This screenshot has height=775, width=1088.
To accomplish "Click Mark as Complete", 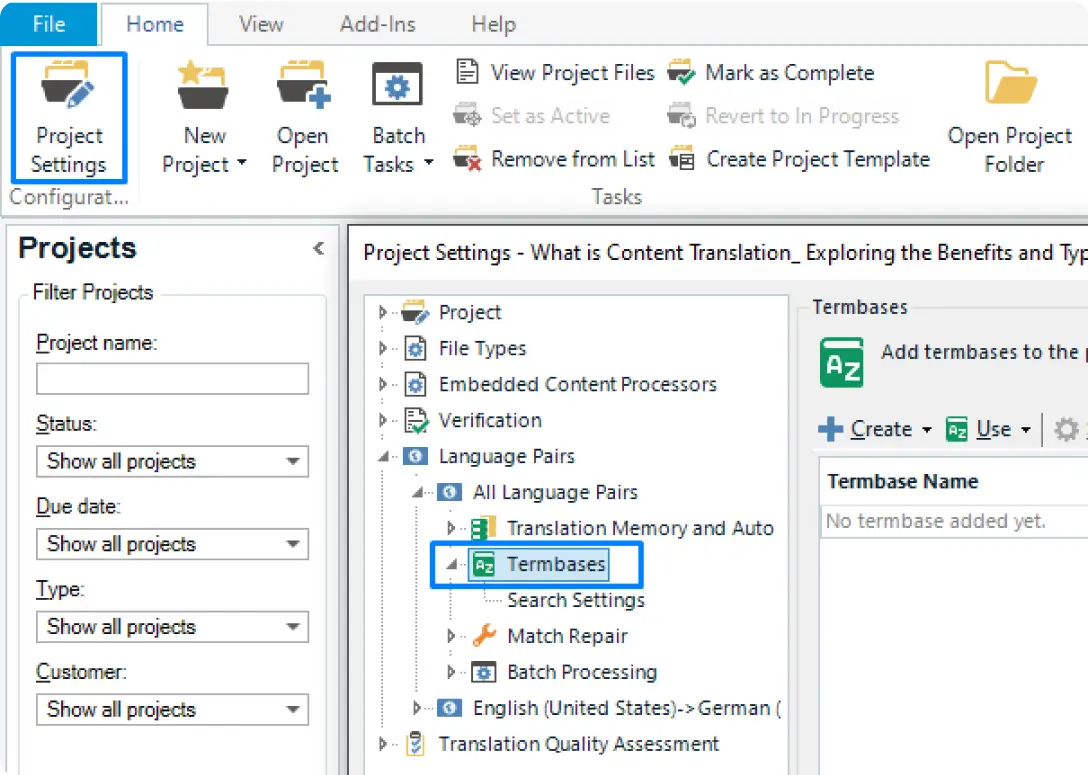I will pos(789,73).
